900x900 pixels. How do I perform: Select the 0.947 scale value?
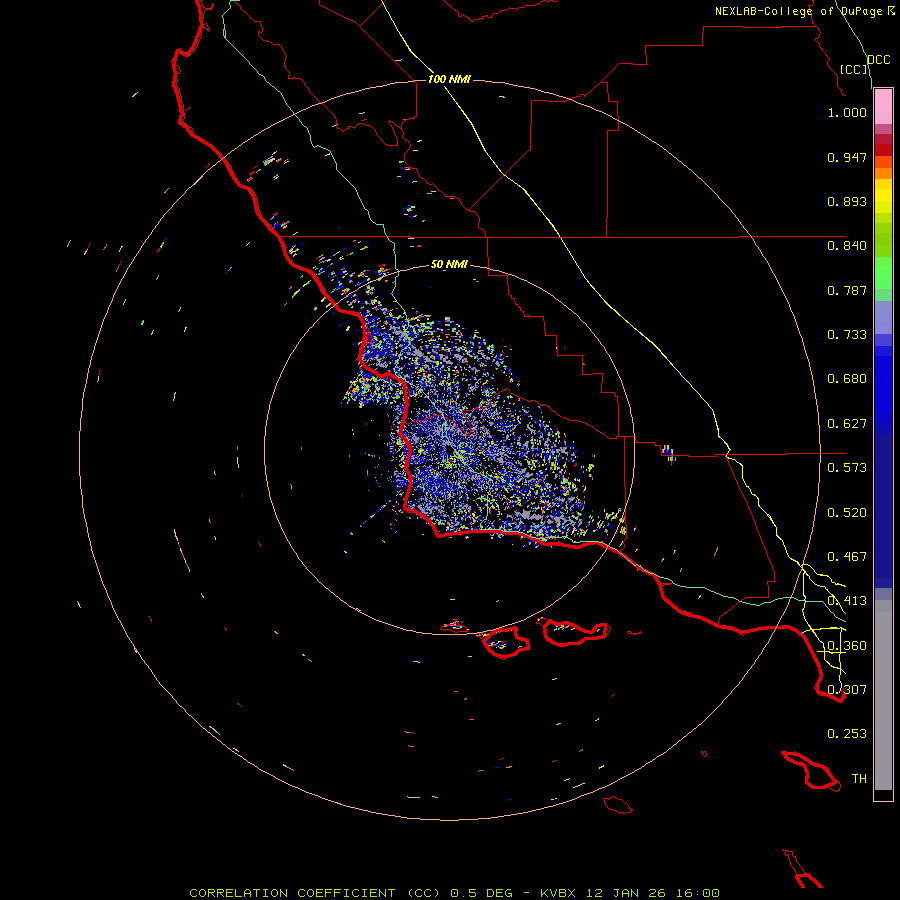[x=847, y=157]
